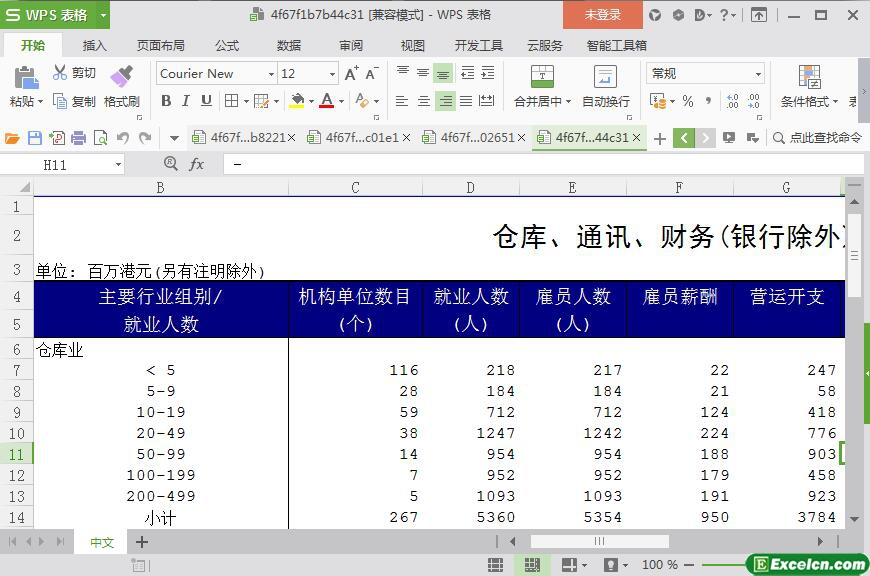Image resolution: width=870 pixels, height=576 pixels.
Task: Click the Cut (剪切) scissors icon
Action: pyautogui.click(x=60, y=73)
